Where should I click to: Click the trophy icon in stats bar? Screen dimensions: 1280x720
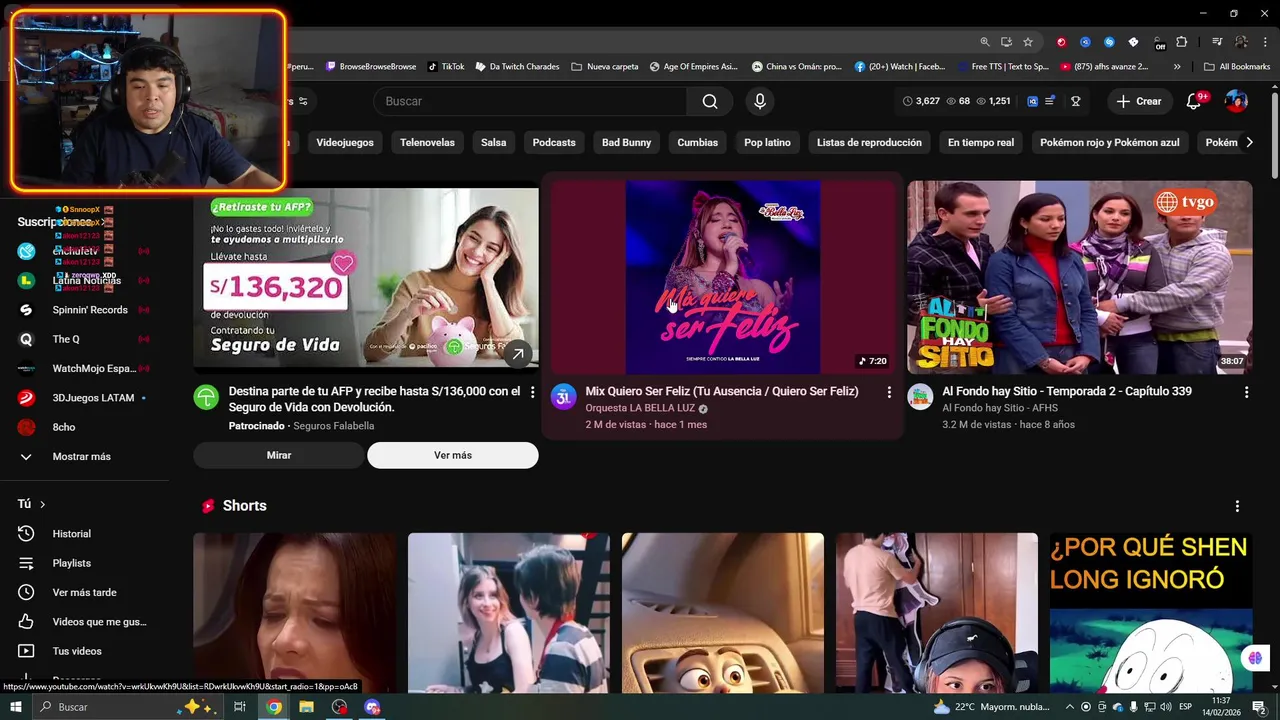(1076, 101)
